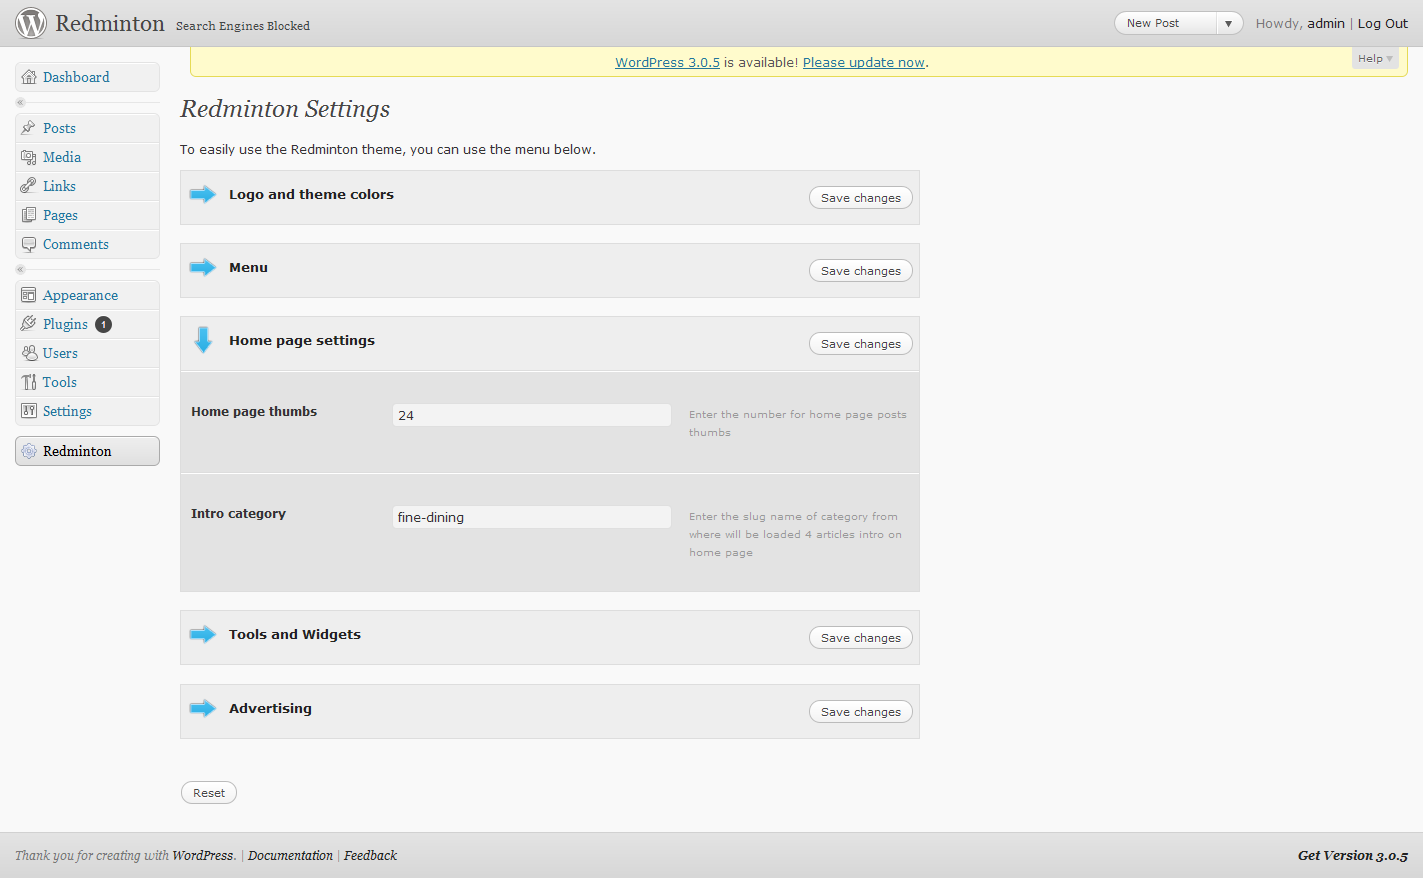Image resolution: width=1423 pixels, height=878 pixels.
Task: Click the Home page thumbs input field
Action: 531,415
